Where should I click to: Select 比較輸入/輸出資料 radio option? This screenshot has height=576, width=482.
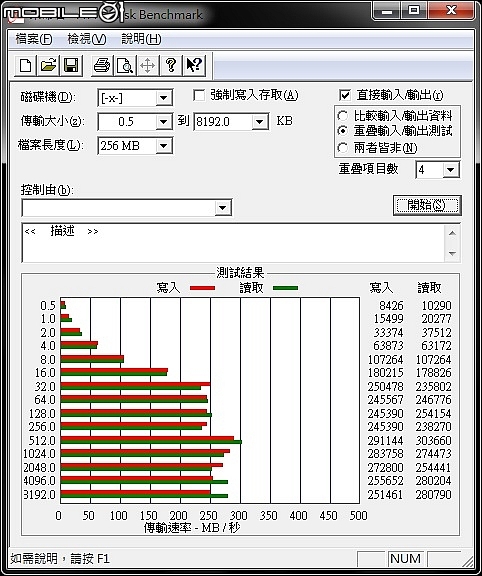point(342,116)
